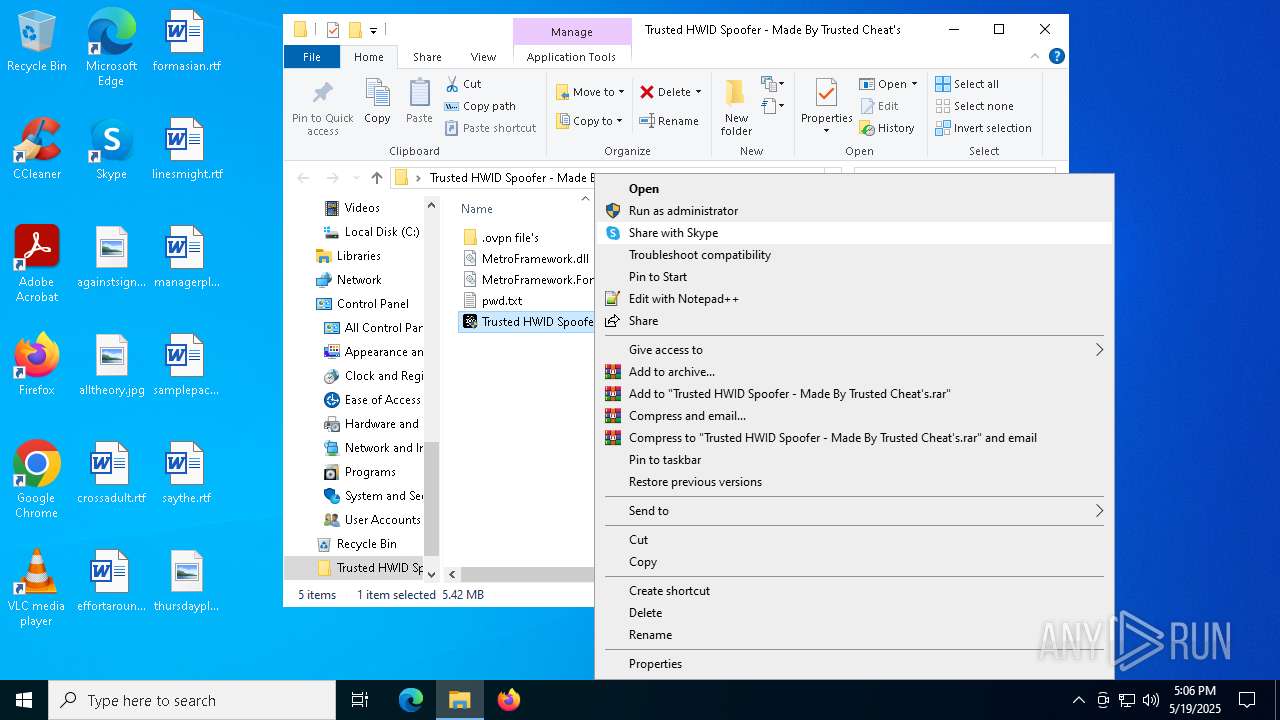This screenshot has width=1280, height=720.
Task: Click Pin to Quick access ribbon icon
Action: pyautogui.click(x=322, y=108)
